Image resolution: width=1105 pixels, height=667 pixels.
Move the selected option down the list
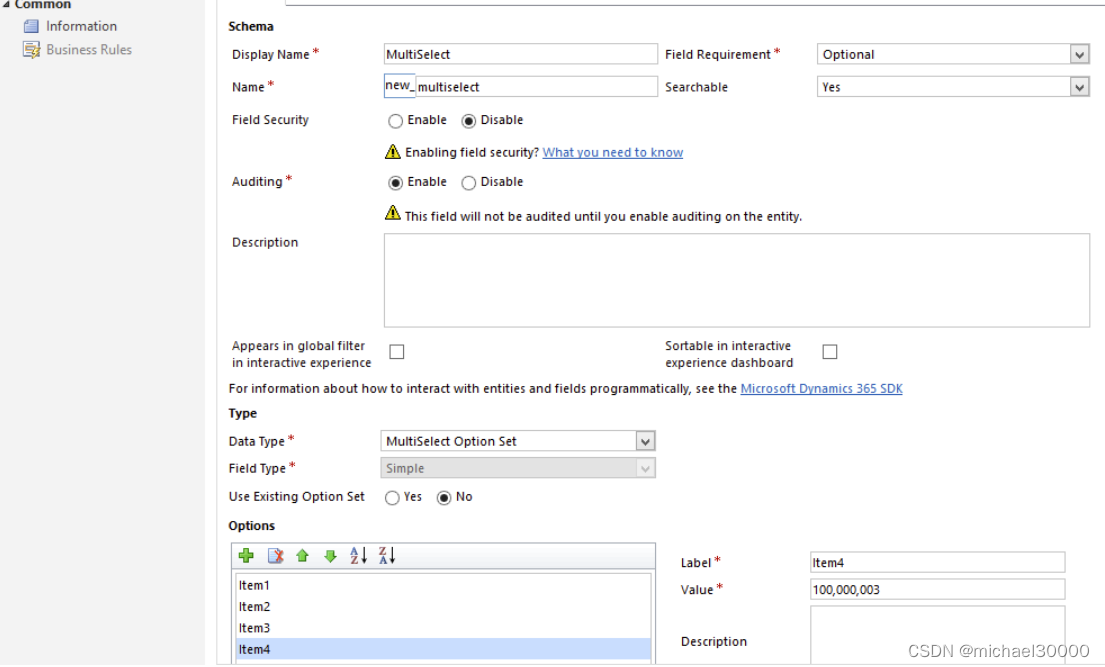tap(330, 556)
